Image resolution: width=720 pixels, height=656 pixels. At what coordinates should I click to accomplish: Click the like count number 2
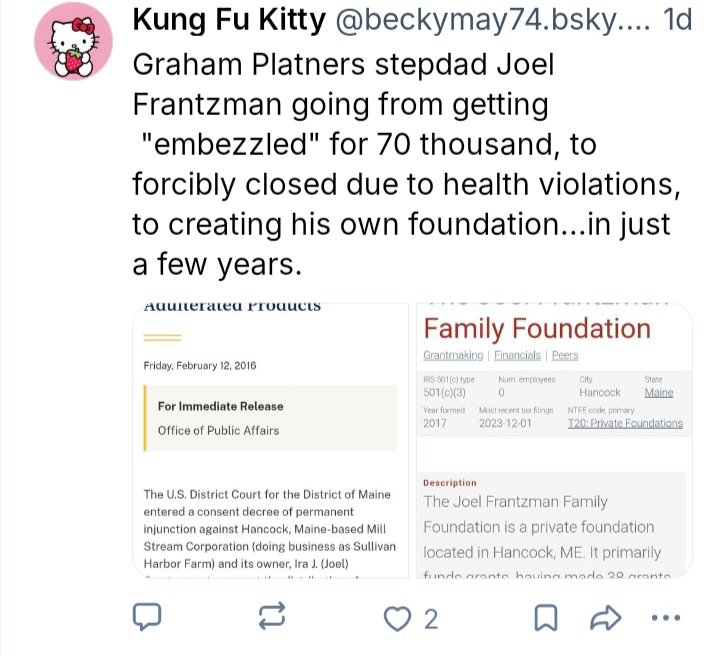tap(431, 619)
